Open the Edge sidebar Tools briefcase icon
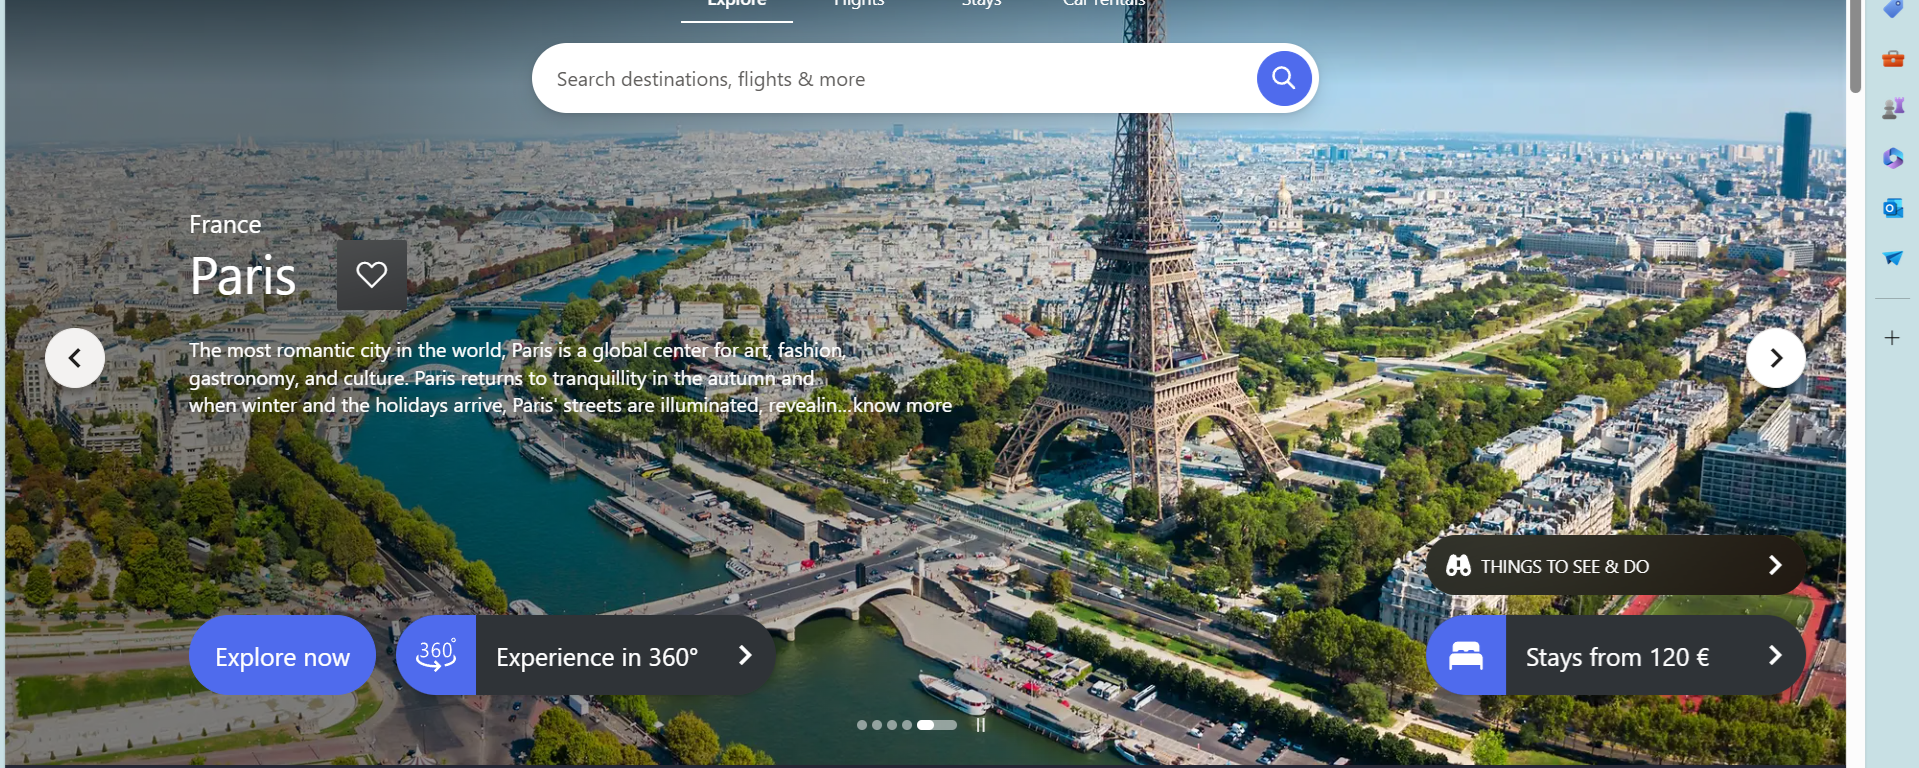1919x768 pixels. click(1892, 59)
